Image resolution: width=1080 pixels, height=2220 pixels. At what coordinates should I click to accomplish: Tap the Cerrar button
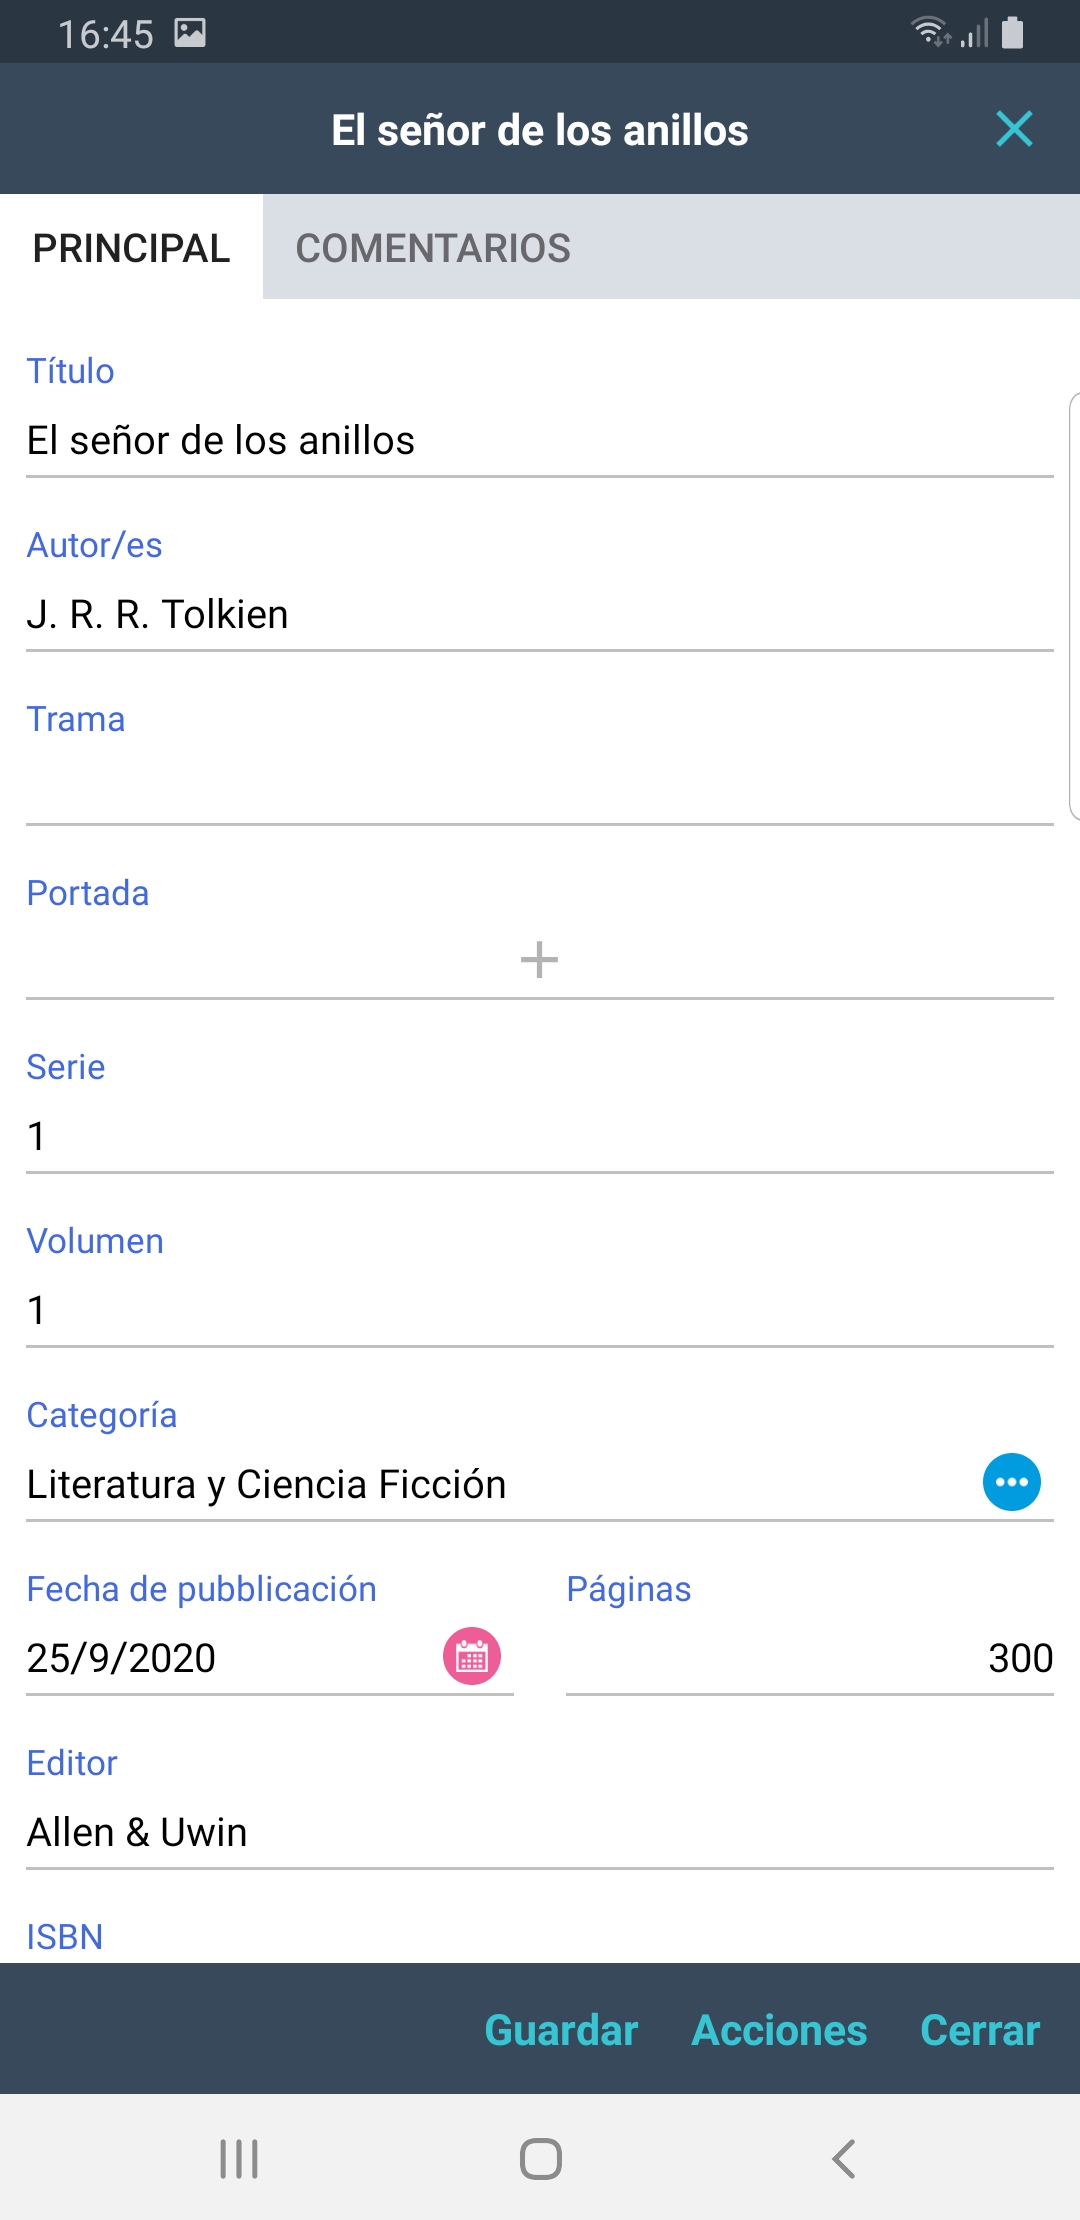click(980, 2030)
